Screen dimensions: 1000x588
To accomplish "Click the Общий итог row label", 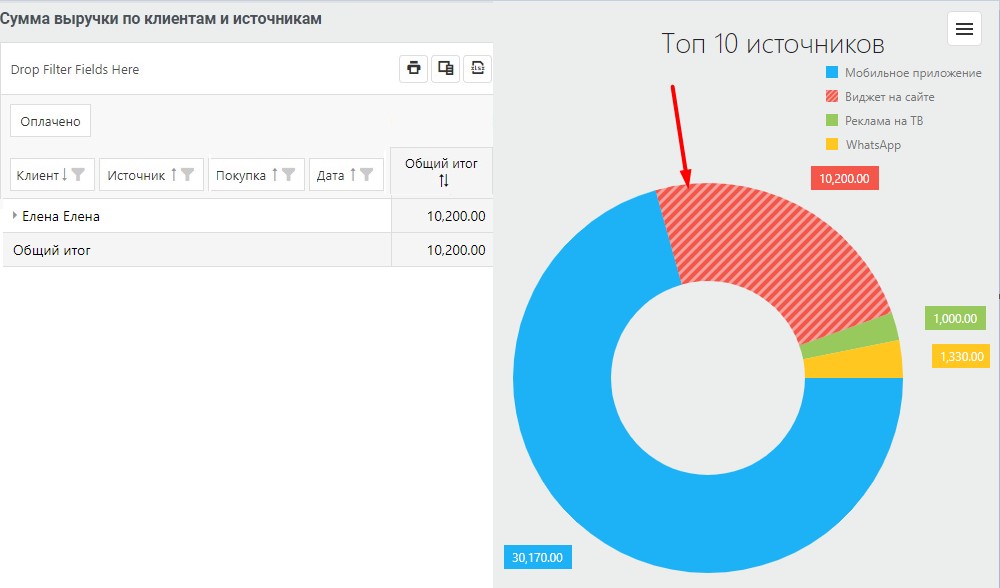I will coord(52,251).
